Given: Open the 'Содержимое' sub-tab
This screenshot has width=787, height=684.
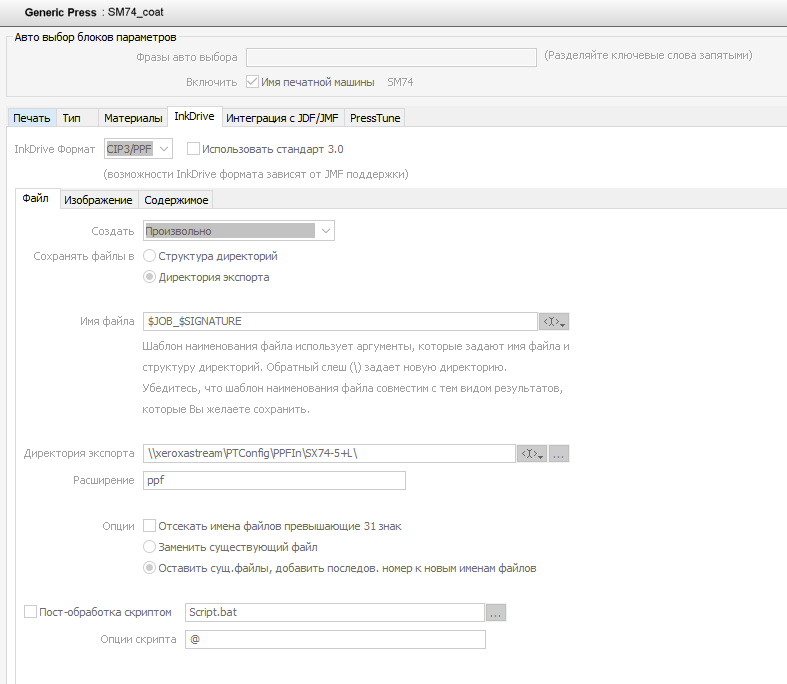Looking at the screenshot, I should tap(176, 200).
